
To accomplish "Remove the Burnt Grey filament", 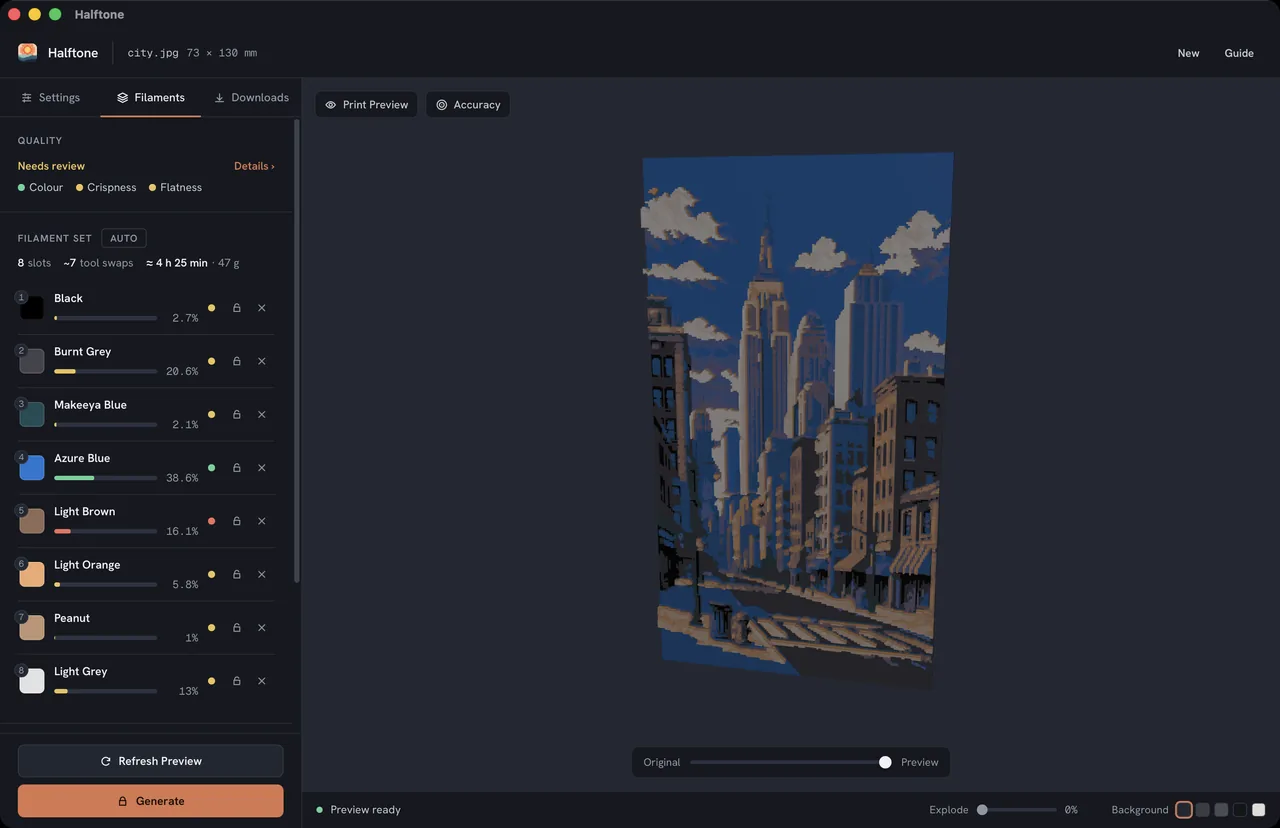I will point(262,361).
